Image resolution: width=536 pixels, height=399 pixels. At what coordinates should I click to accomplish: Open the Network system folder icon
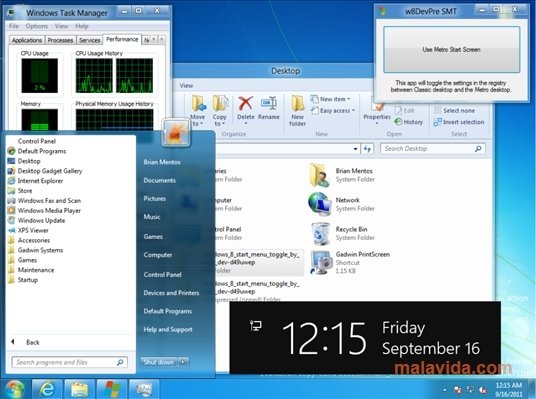point(320,204)
